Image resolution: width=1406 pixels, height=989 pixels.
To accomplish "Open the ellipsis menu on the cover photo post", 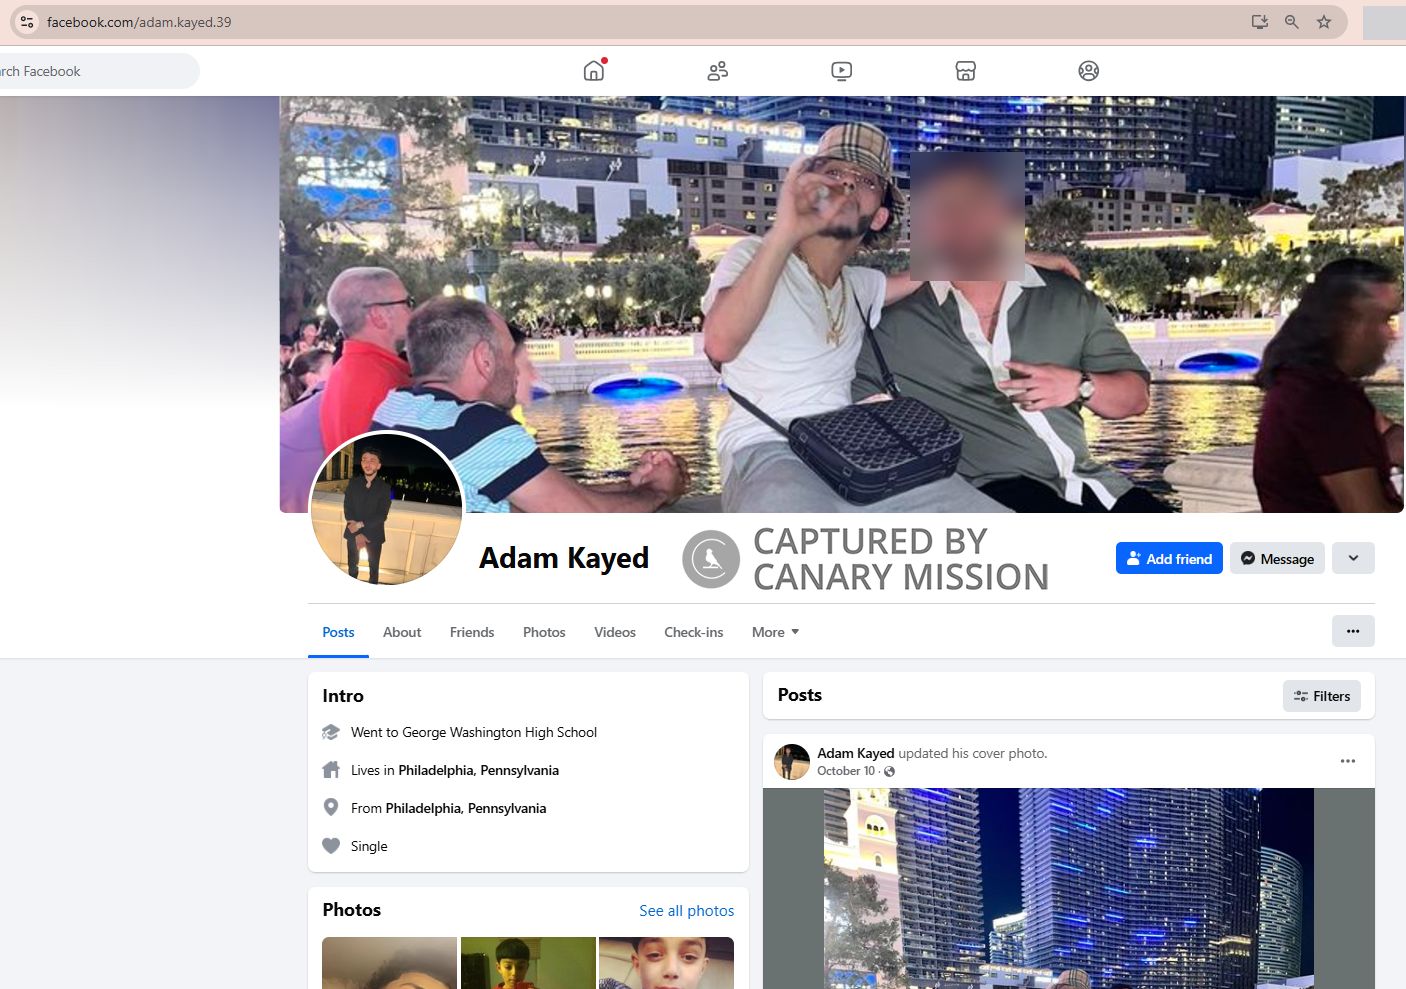I will point(1347,760).
